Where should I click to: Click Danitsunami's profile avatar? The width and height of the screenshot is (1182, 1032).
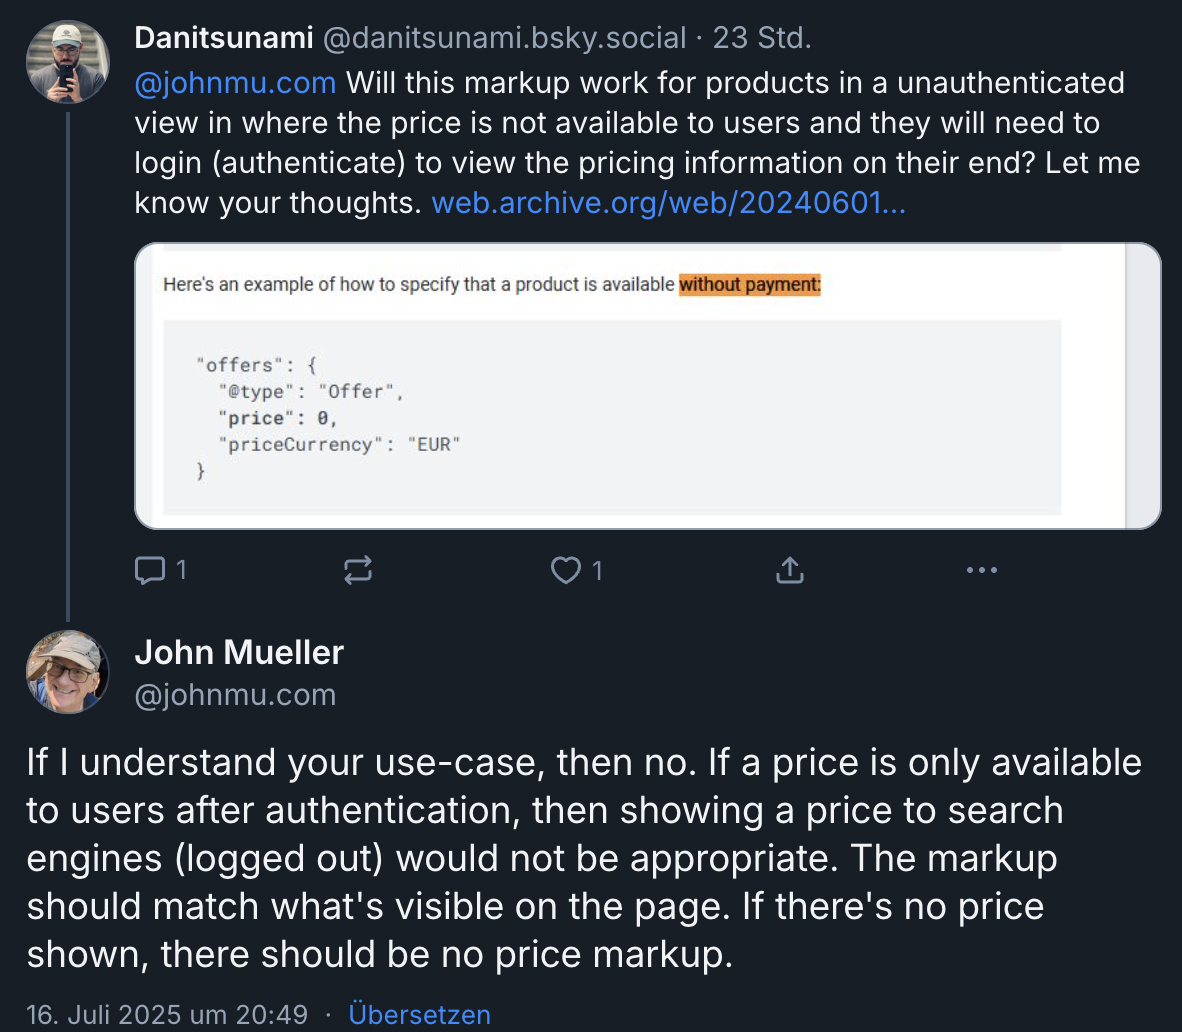point(67,62)
